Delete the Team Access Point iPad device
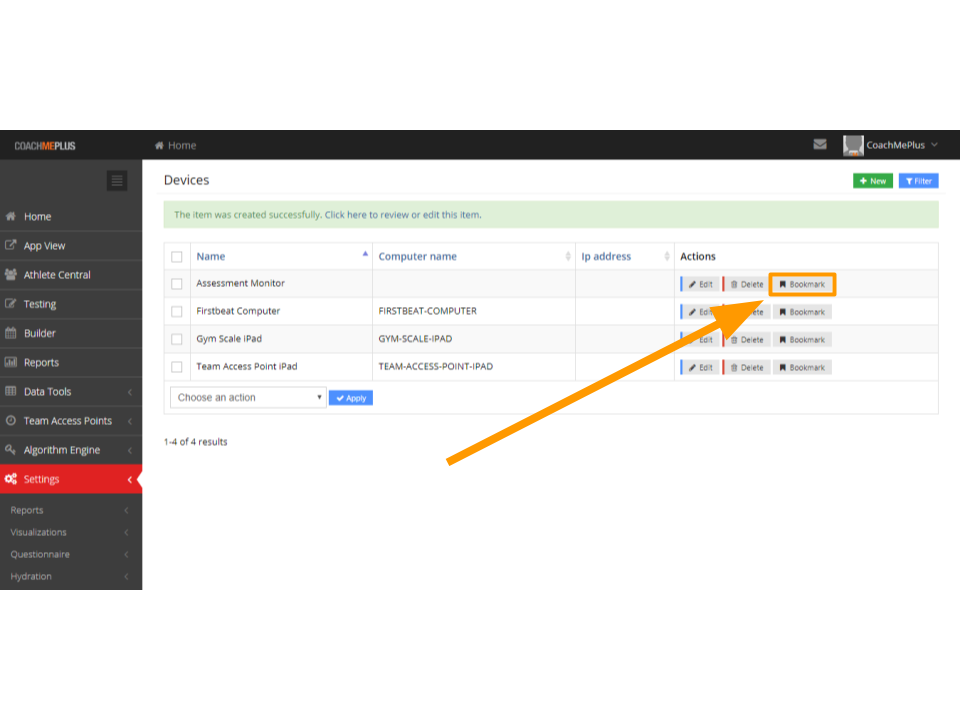Screen dimensions: 960x720 pyautogui.click(x=746, y=367)
